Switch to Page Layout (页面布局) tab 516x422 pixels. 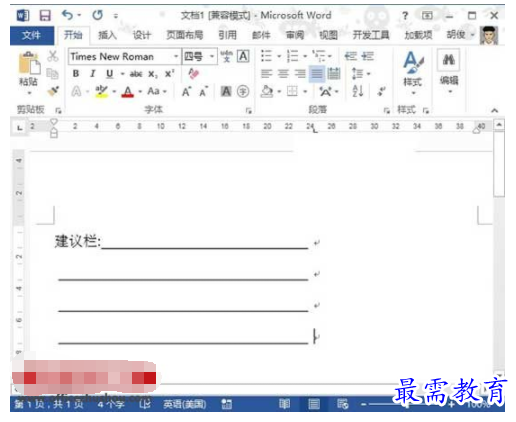pyautogui.click(x=185, y=35)
